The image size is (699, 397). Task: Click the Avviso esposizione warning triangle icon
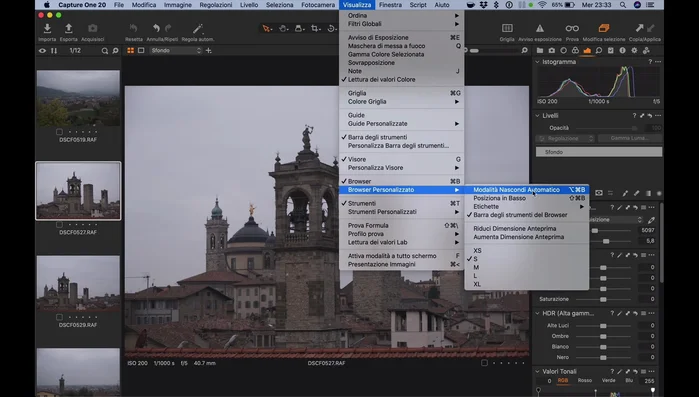[x=540, y=29]
